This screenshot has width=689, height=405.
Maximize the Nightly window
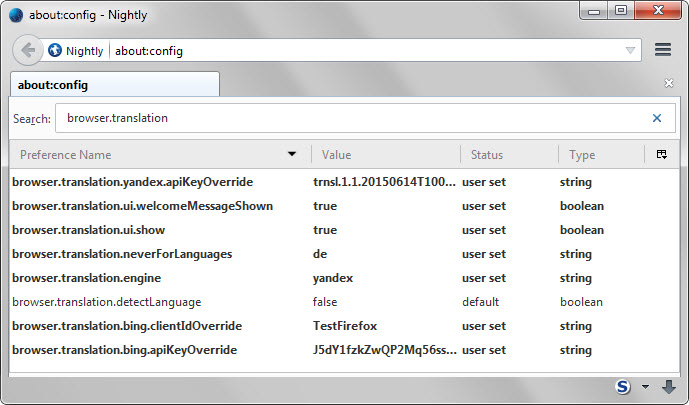click(620, 11)
